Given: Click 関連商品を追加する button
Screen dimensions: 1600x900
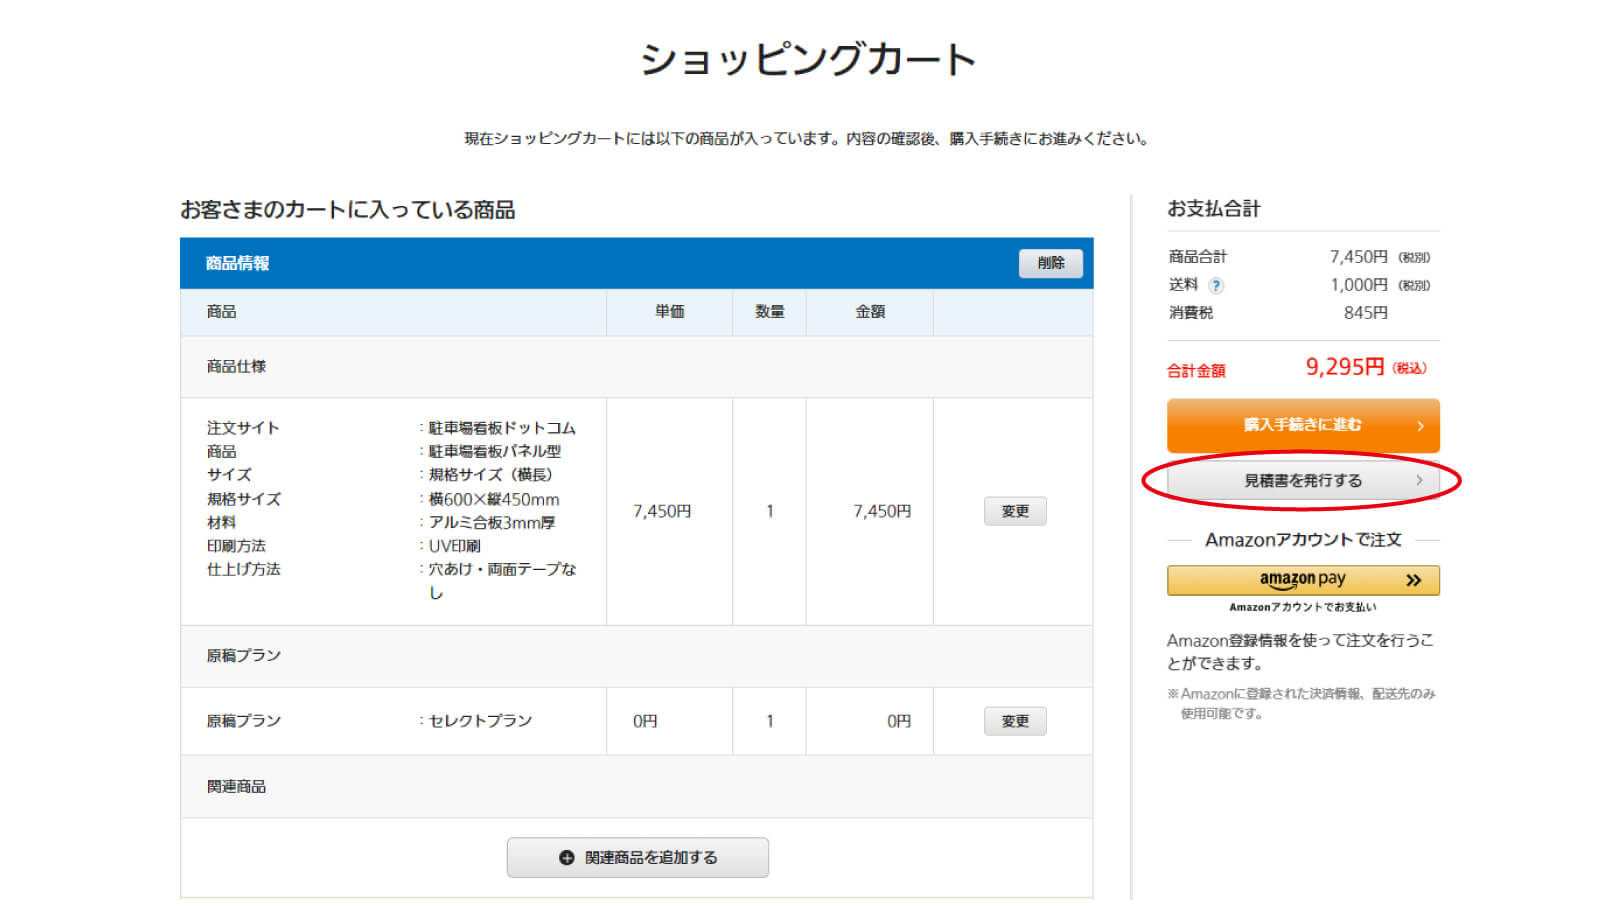Looking at the screenshot, I should [x=638, y=857].
